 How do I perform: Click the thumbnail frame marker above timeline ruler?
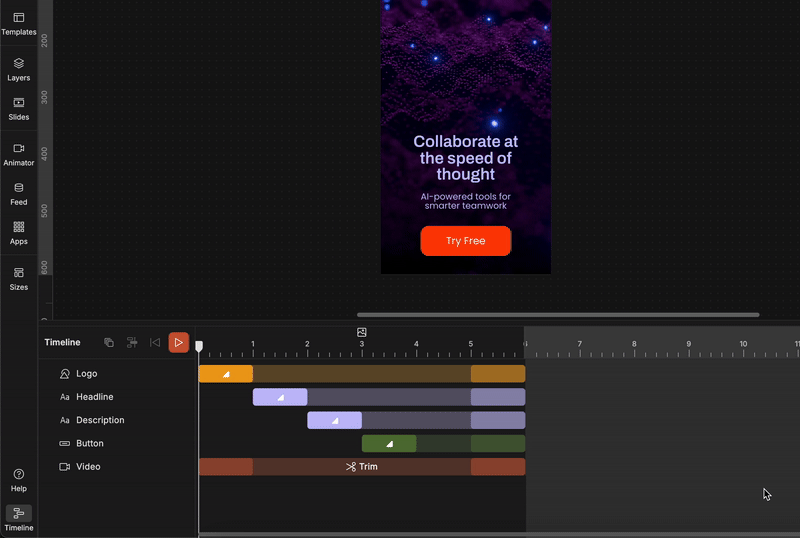(362, 332)
